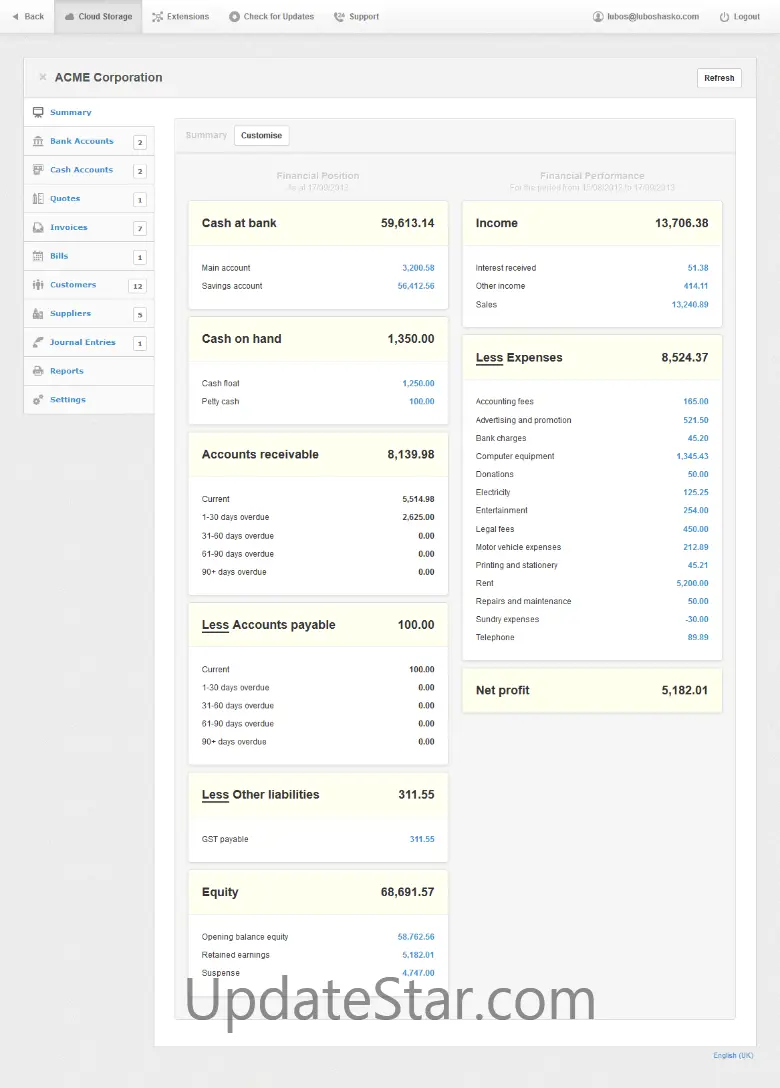Open Journal Entries in the sidebar
Image resolution: width=780 pixels, height=1088 pixels.
point(83,342)
